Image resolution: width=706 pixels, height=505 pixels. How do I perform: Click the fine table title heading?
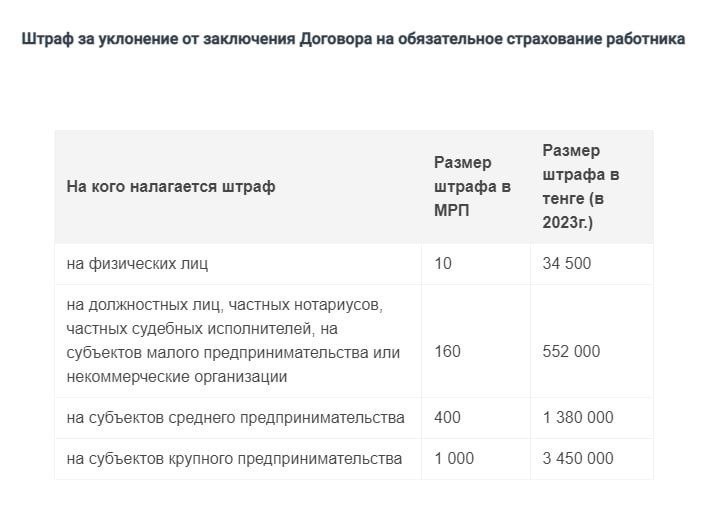(x=353, y=39)
